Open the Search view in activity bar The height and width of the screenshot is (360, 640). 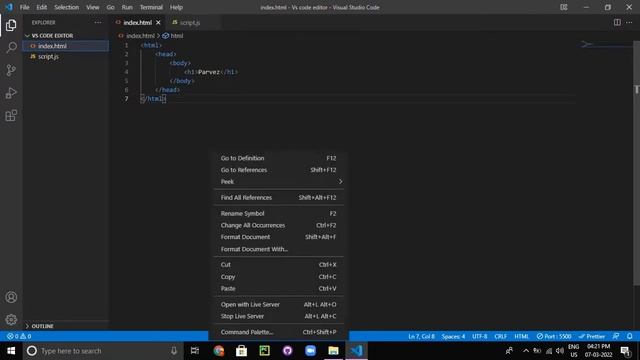pyautogui.click(x=11, y=47)
